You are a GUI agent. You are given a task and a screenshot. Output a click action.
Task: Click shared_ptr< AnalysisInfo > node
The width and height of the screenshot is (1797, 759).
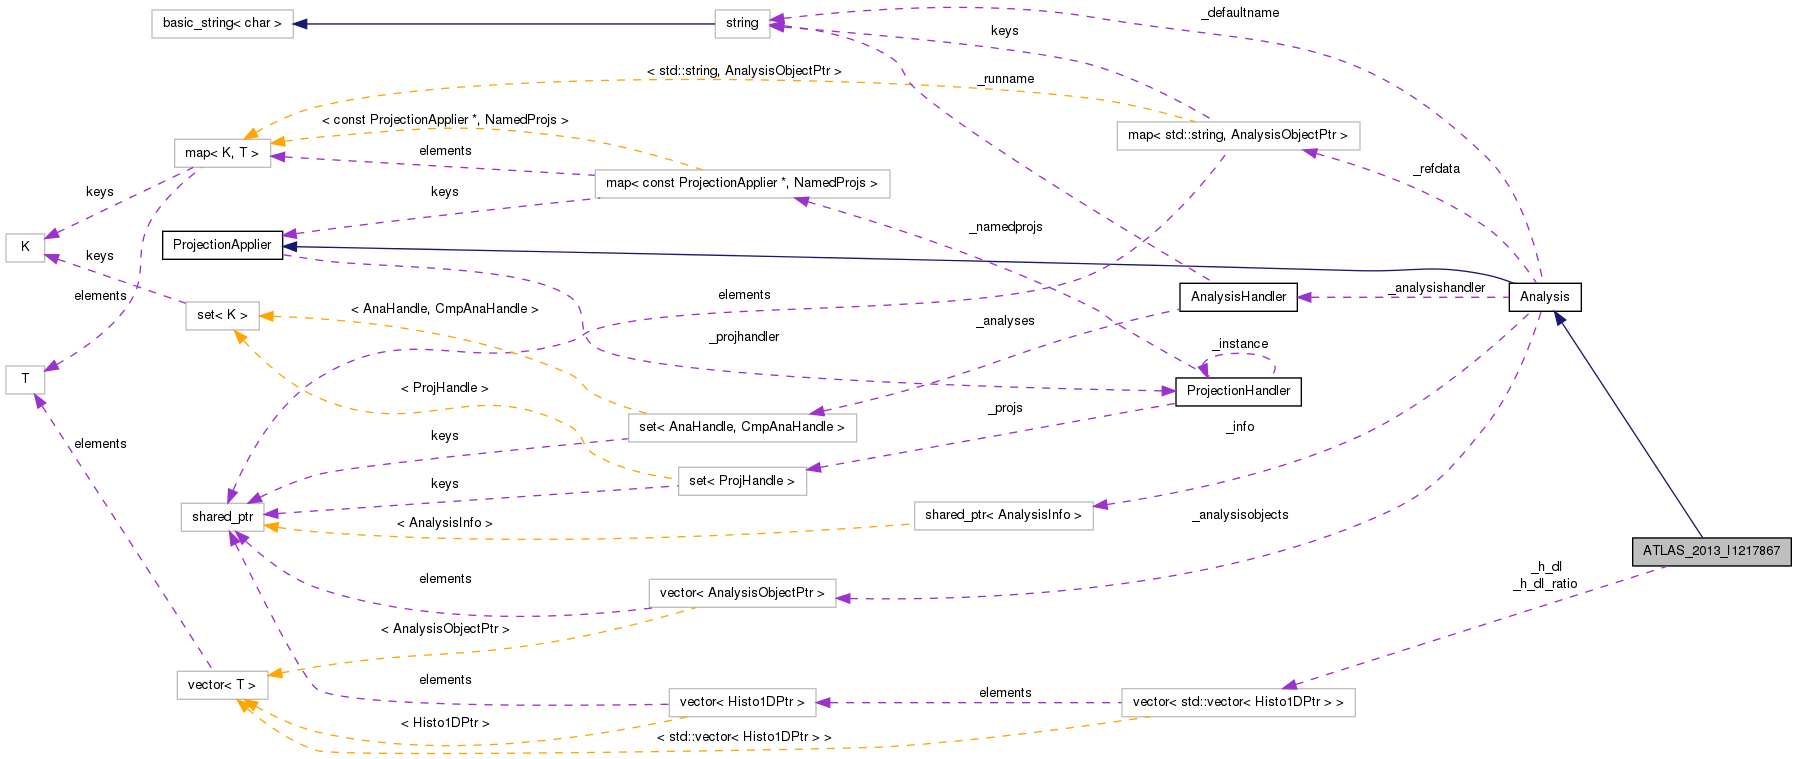click(1003, 515)
